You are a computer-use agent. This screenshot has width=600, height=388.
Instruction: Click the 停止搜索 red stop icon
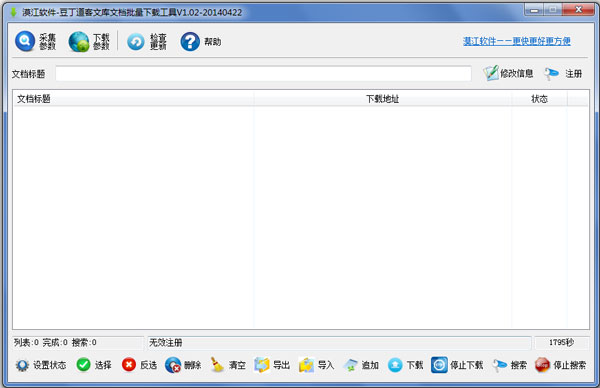coord(542,365)
